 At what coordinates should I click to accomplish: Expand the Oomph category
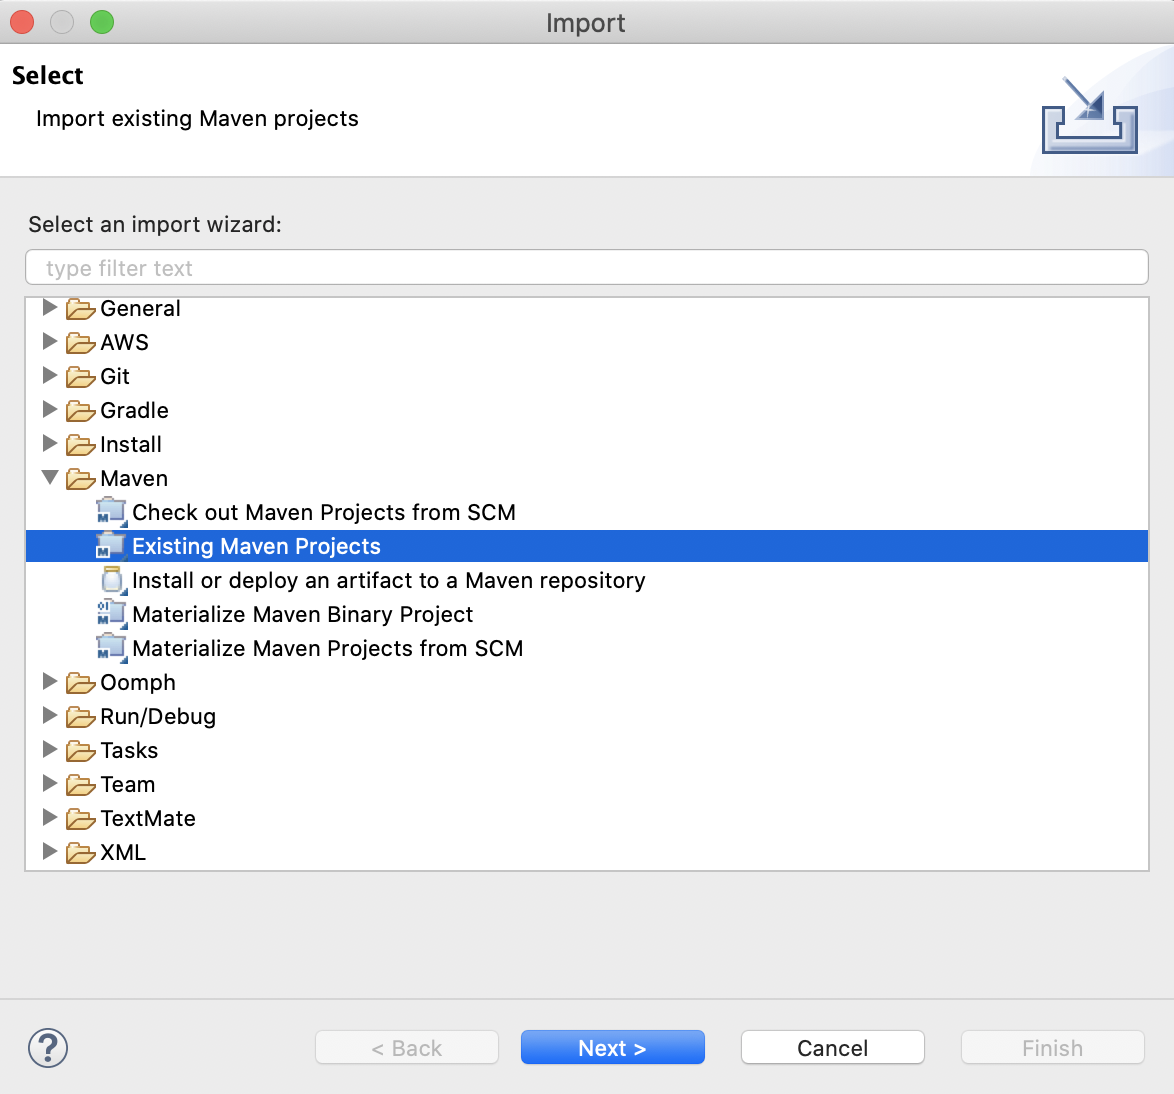click(x=49, y=681)
